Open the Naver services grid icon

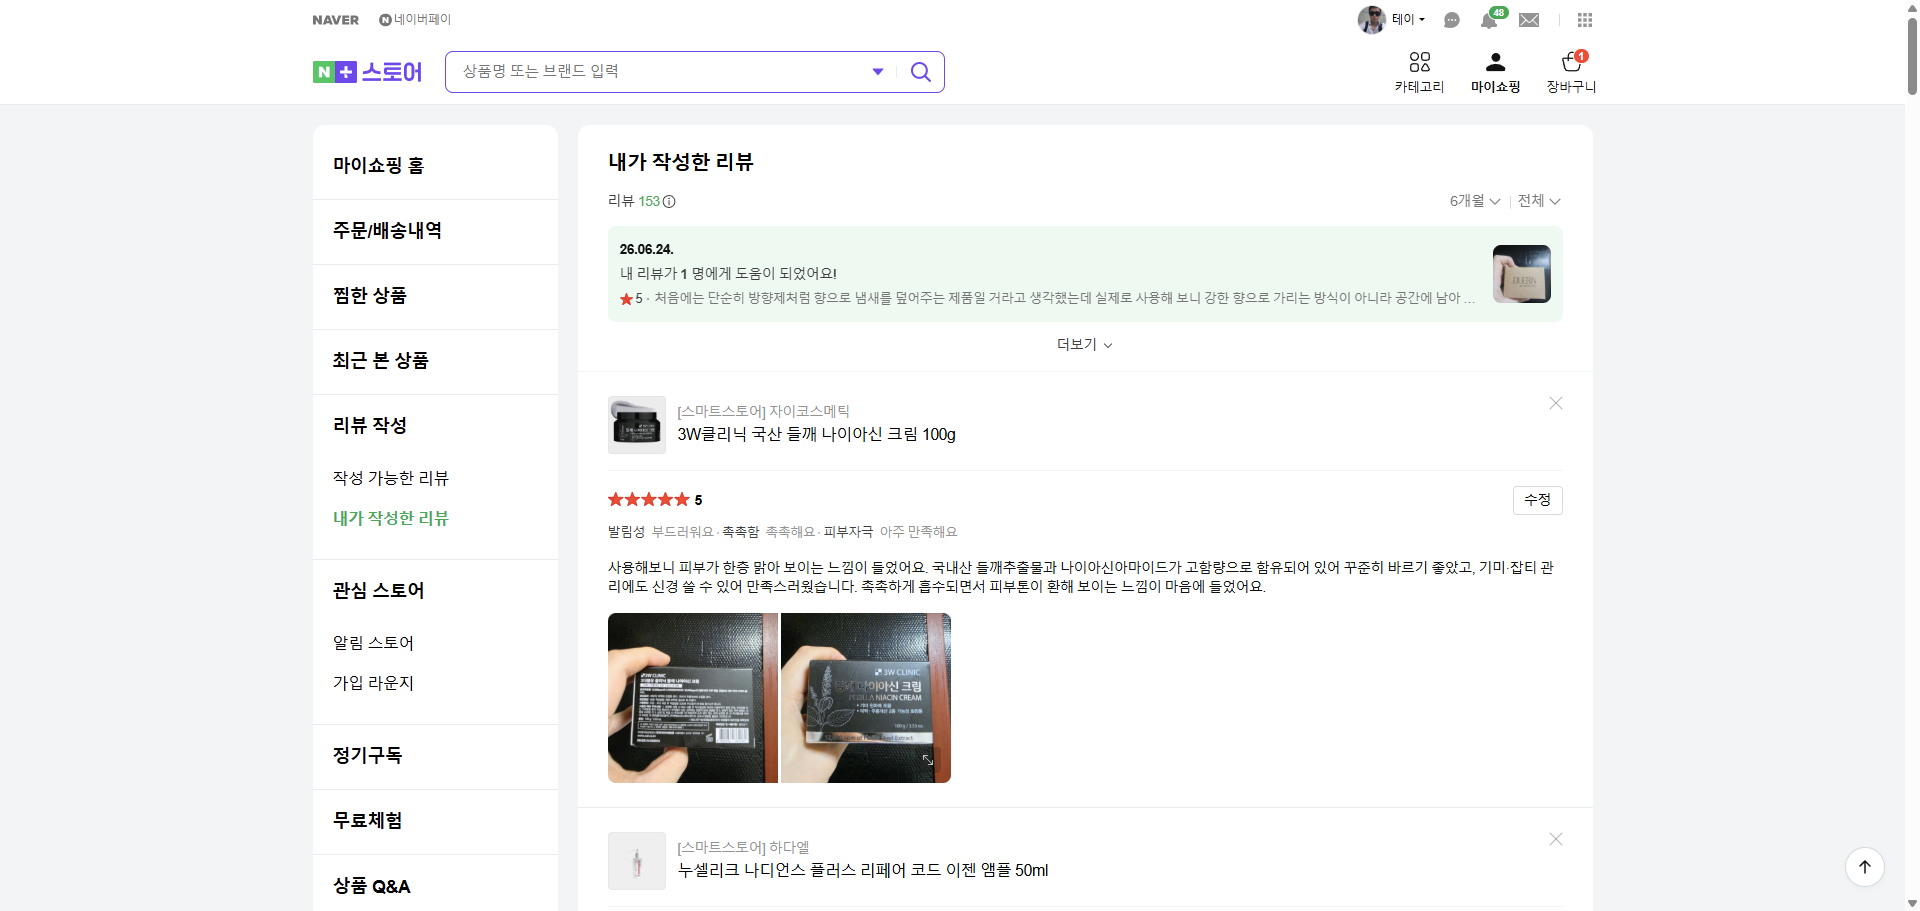(x=1585, y=20)
